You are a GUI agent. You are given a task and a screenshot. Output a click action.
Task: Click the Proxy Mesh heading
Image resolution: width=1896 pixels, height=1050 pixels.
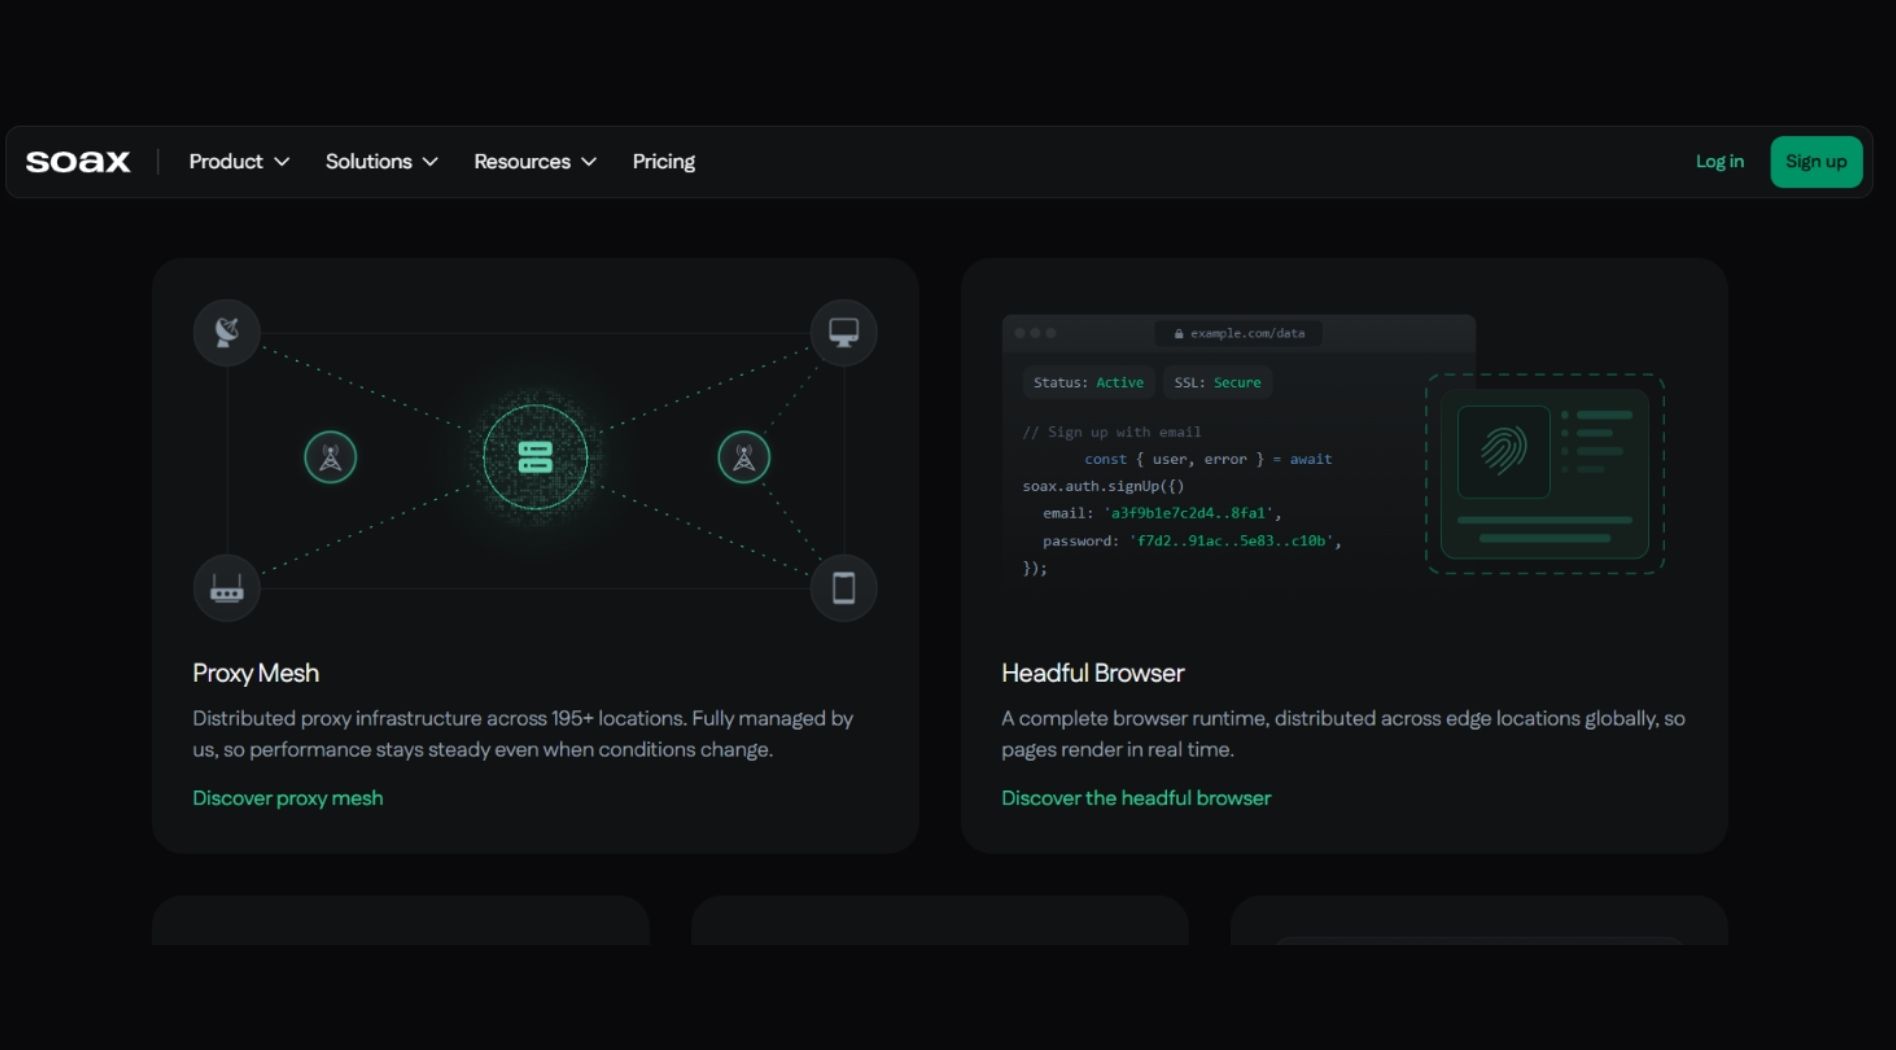click(256, 673)
